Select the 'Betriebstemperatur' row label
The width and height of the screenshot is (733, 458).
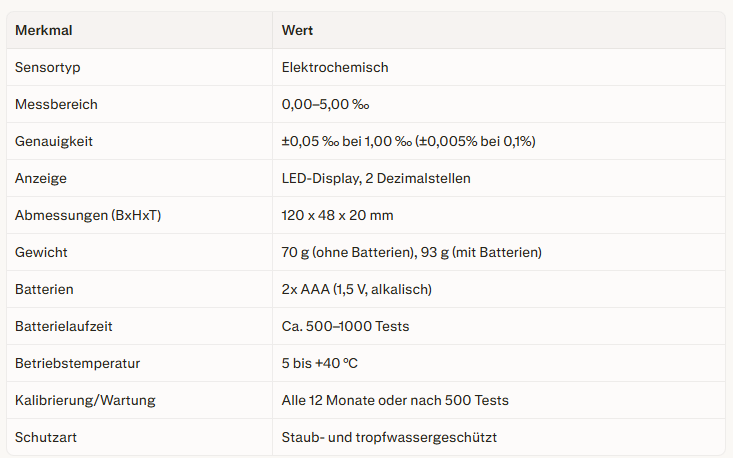(77, 364)
